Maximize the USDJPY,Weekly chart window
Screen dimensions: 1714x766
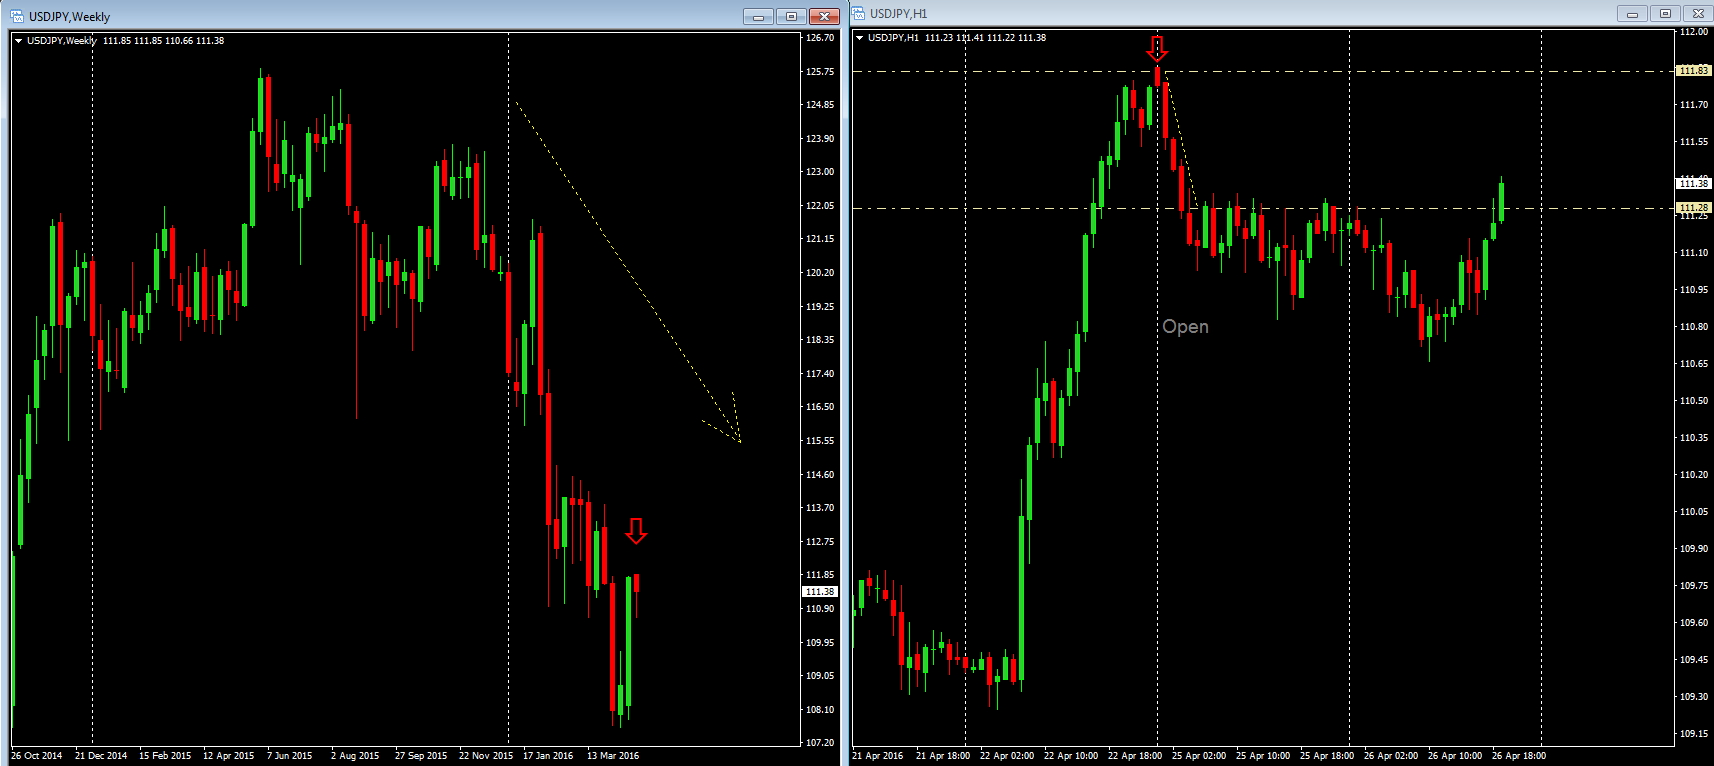[791, 16]
